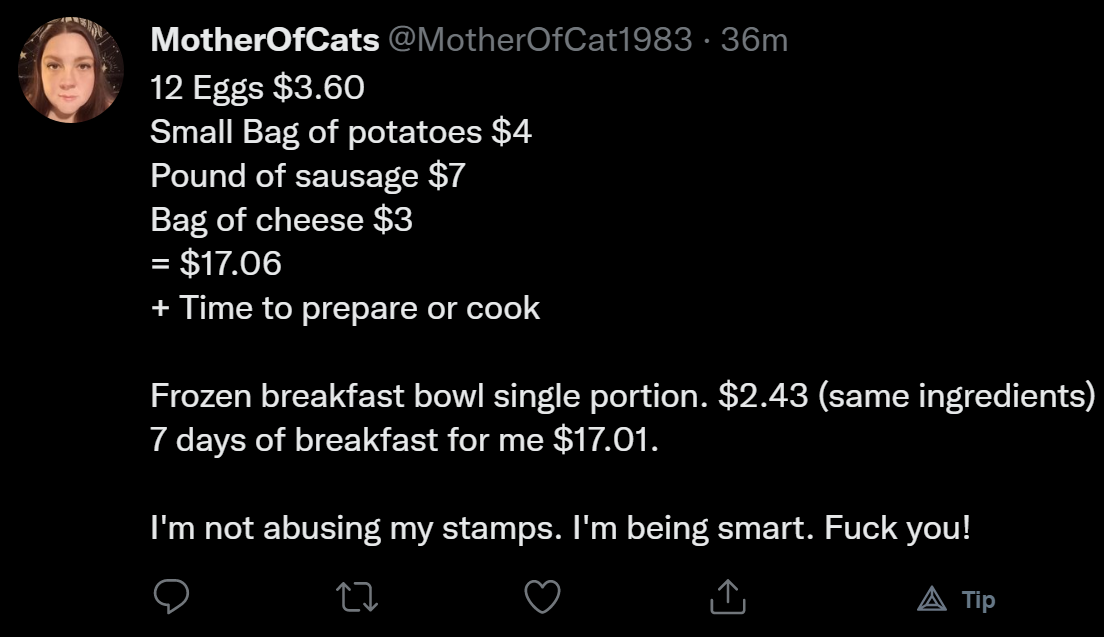Viewport: 1104px width, 637px height.
Task: Open the share menu via upload icon
Action: click(x=727, y=596)
